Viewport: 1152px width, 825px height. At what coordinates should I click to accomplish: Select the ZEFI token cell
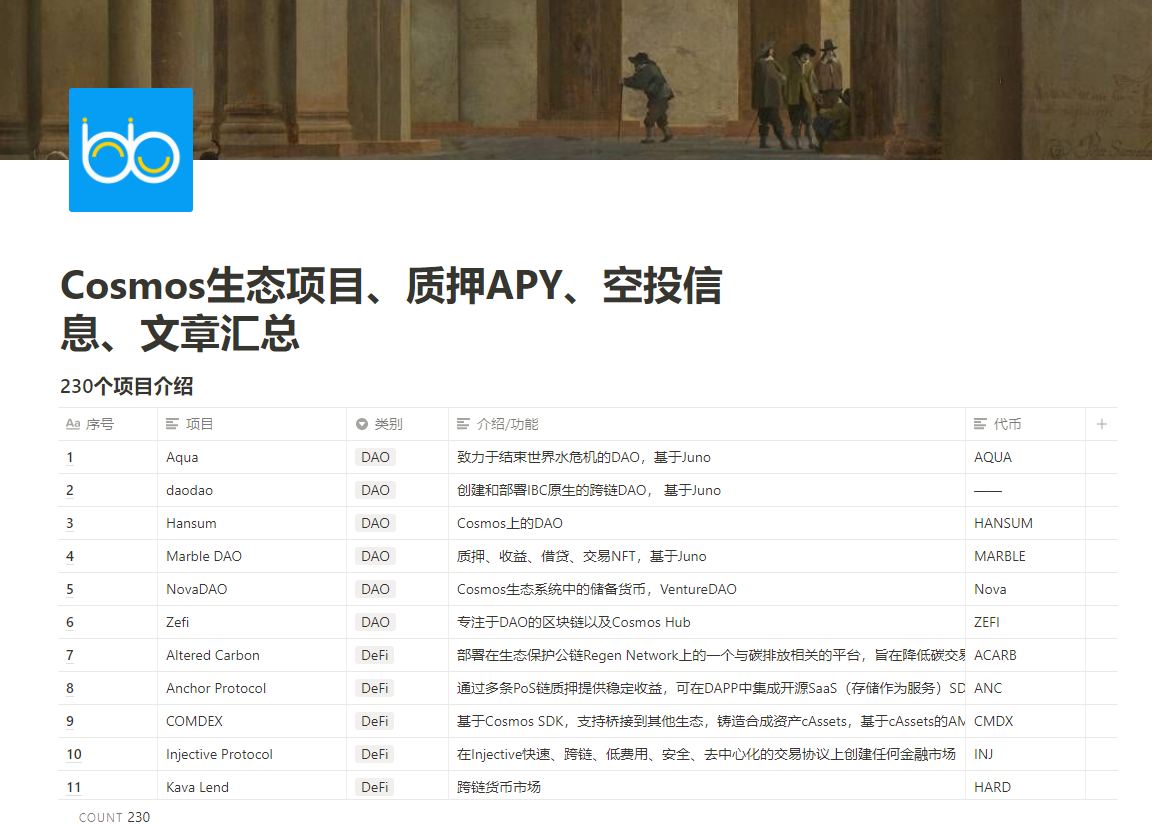pyautogui.click(x=1026, y=622)
